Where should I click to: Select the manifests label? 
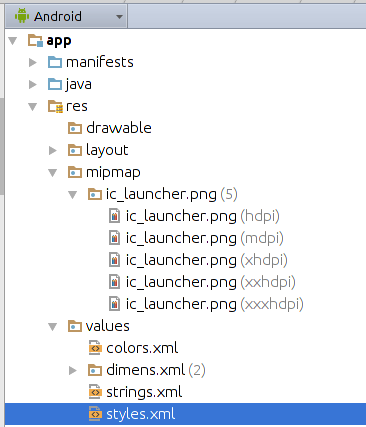point(100,62)
